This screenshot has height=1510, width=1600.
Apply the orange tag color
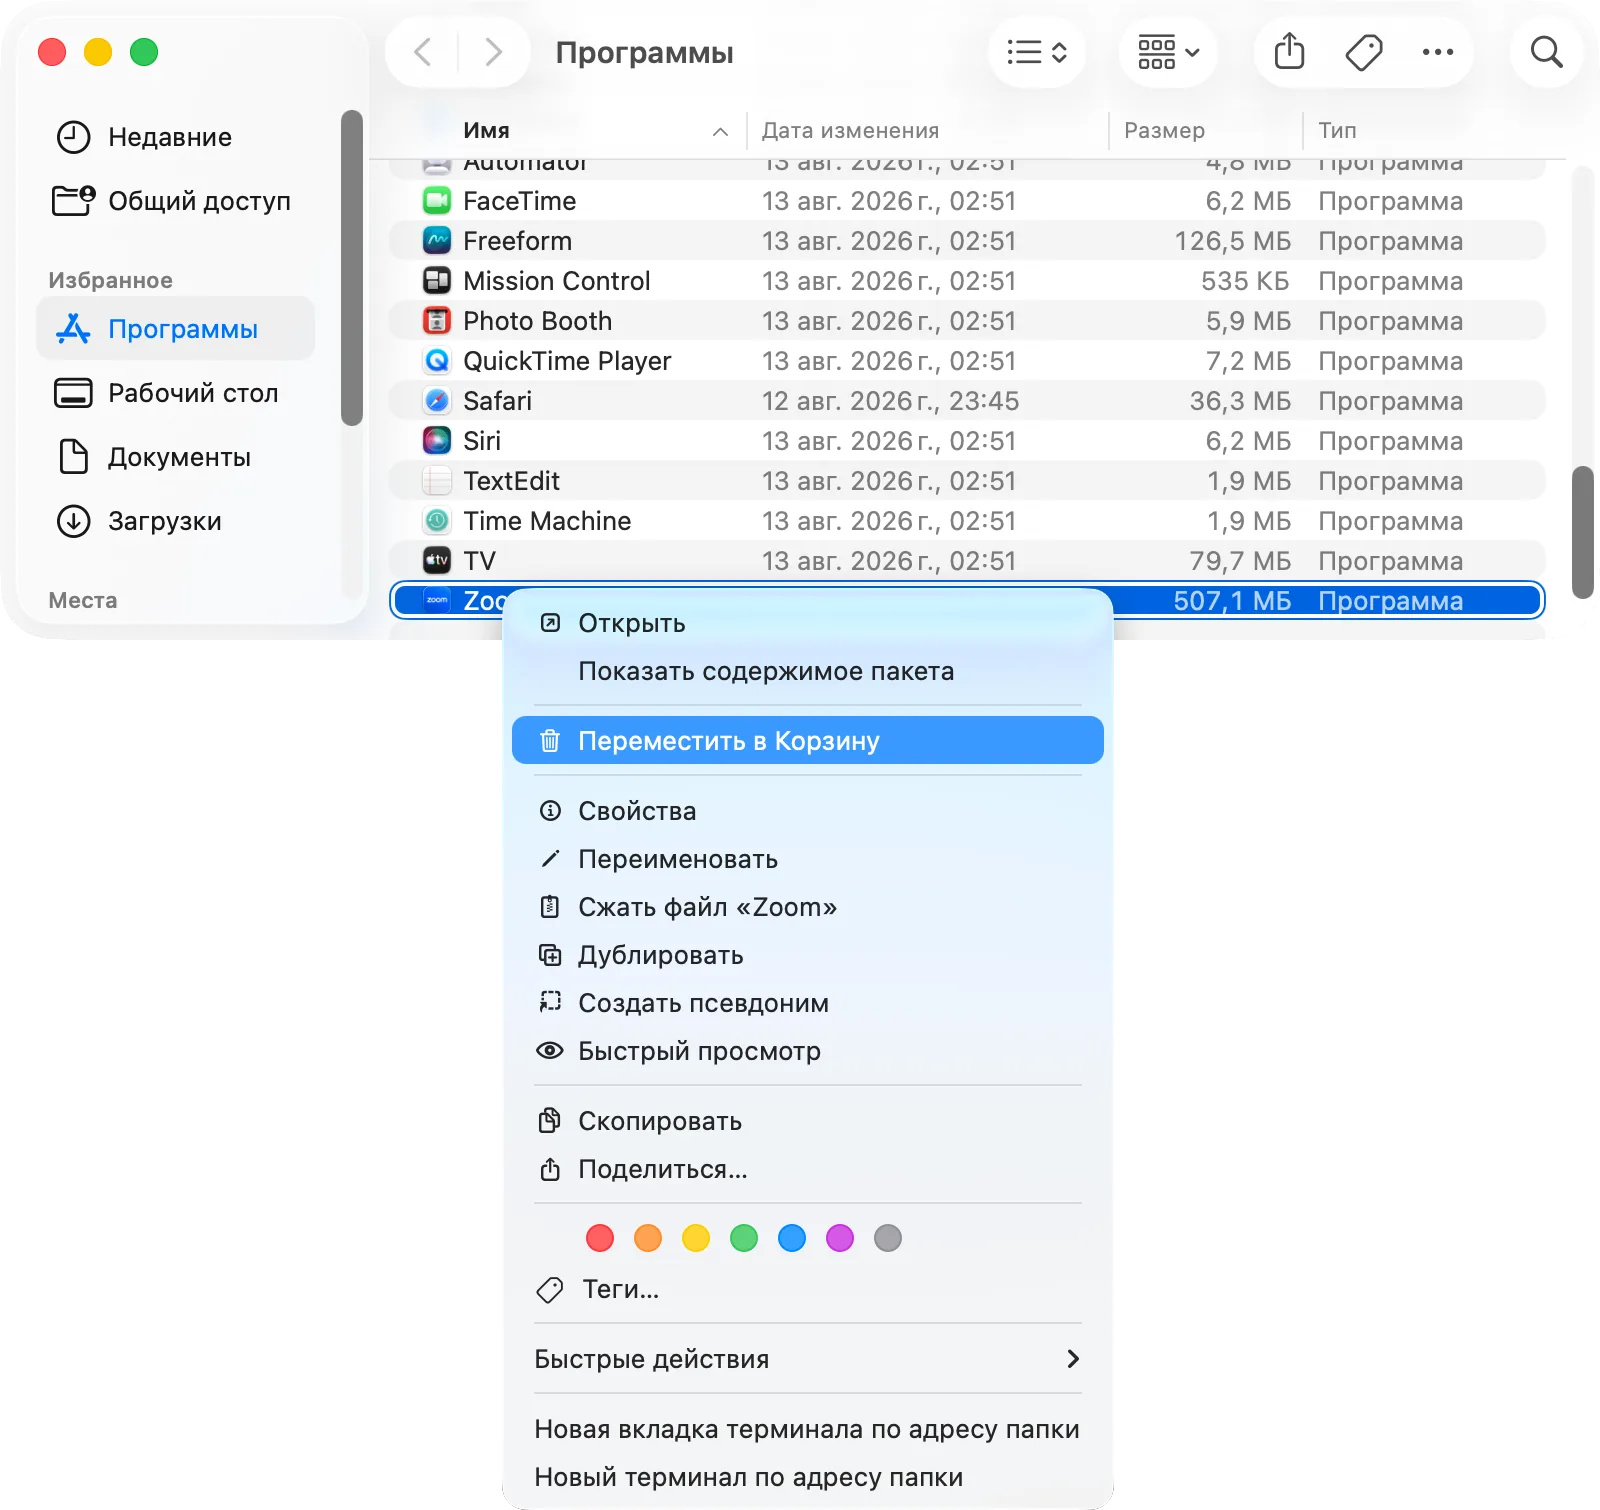pos(648,1238)
